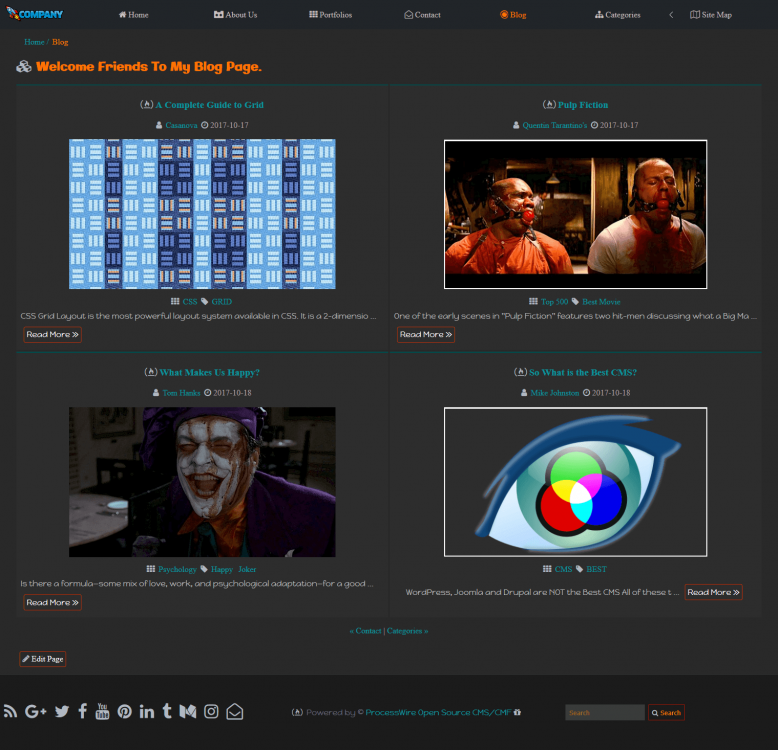Click the left chevron beside Site Map

coord(671,15)
